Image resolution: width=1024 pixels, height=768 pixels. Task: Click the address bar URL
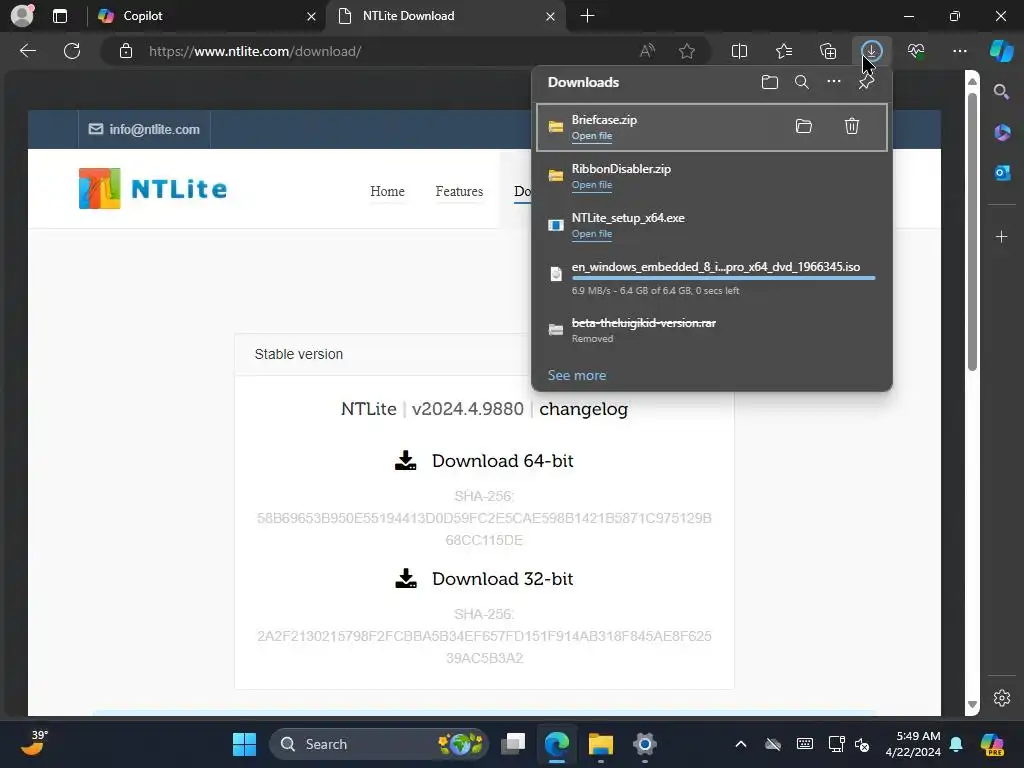(255, 51)
